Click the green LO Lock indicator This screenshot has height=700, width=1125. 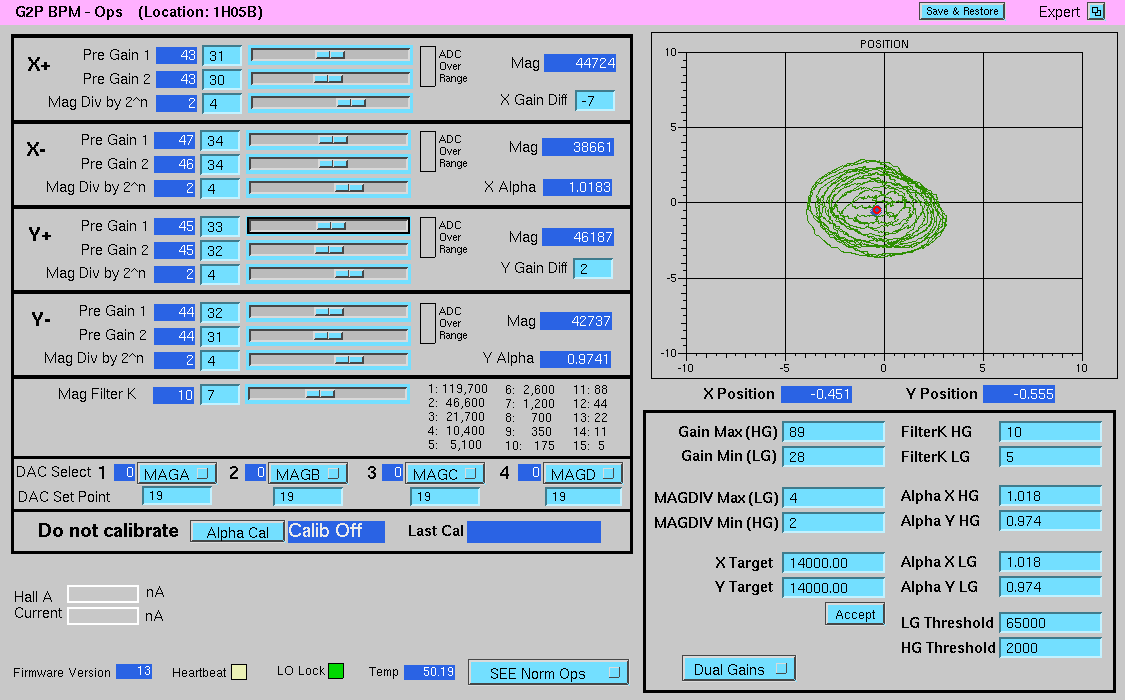coord(336,671)
